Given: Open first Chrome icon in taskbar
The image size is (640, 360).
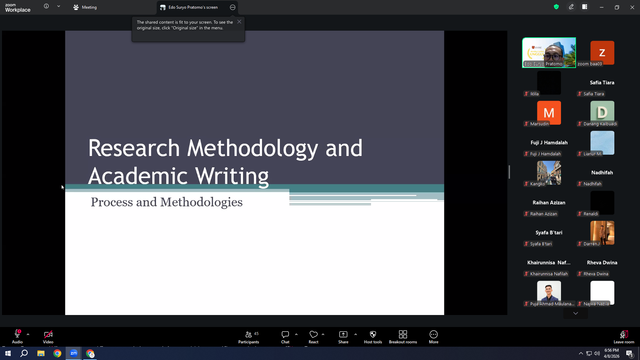Looking at the screenshot, I should click(57, 353).
